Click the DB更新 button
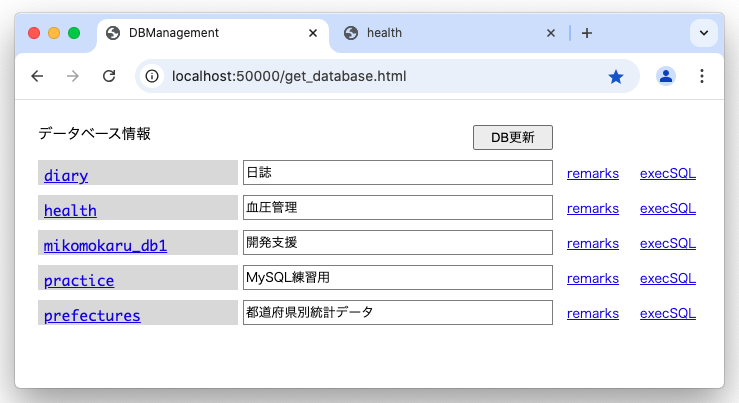 pyautogui.click(x=513, y=138)
